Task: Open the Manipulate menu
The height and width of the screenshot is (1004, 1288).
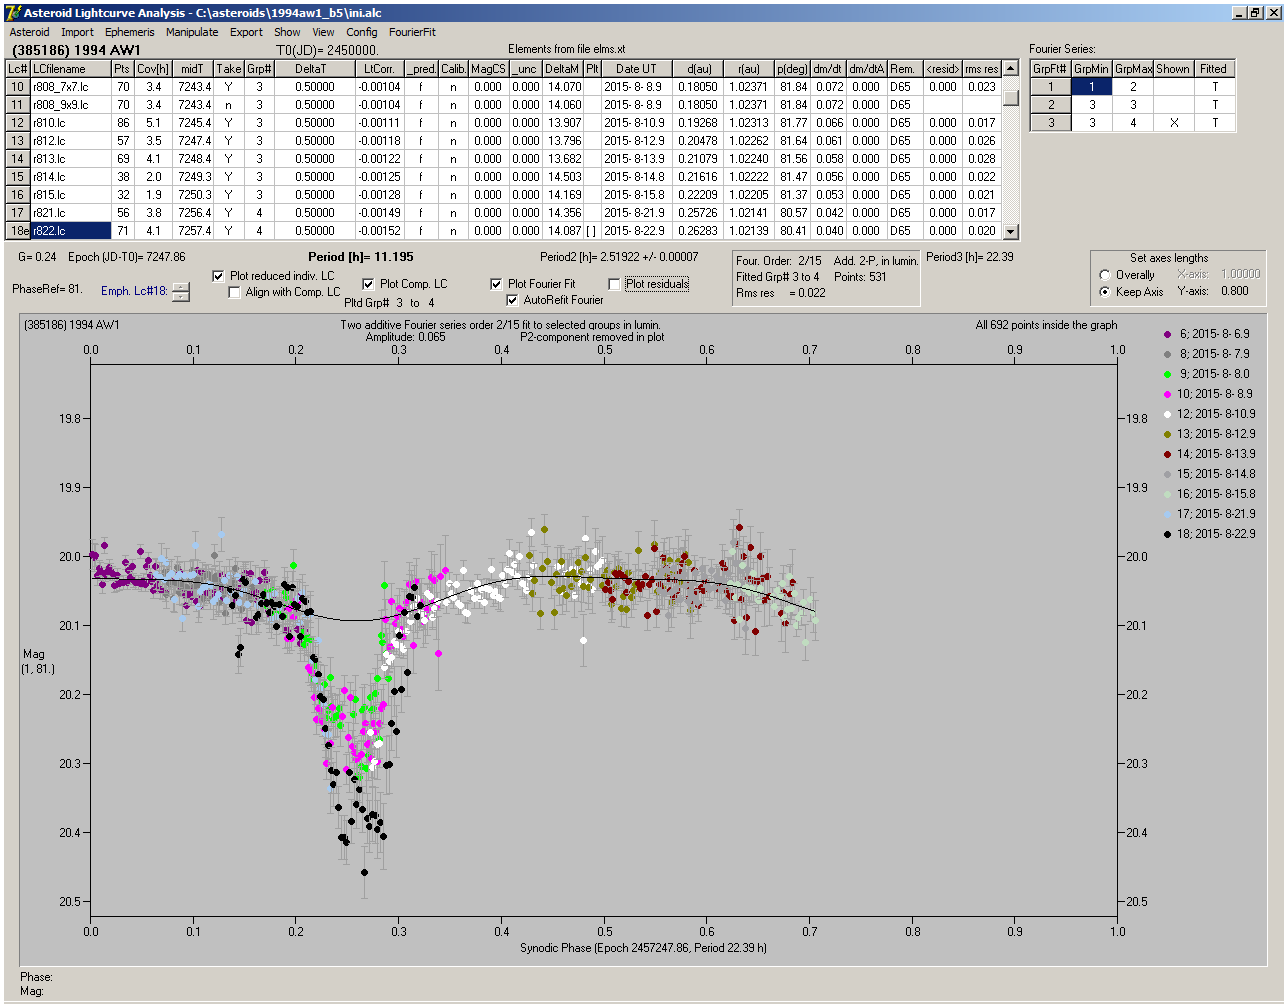Action: [192, 32]
